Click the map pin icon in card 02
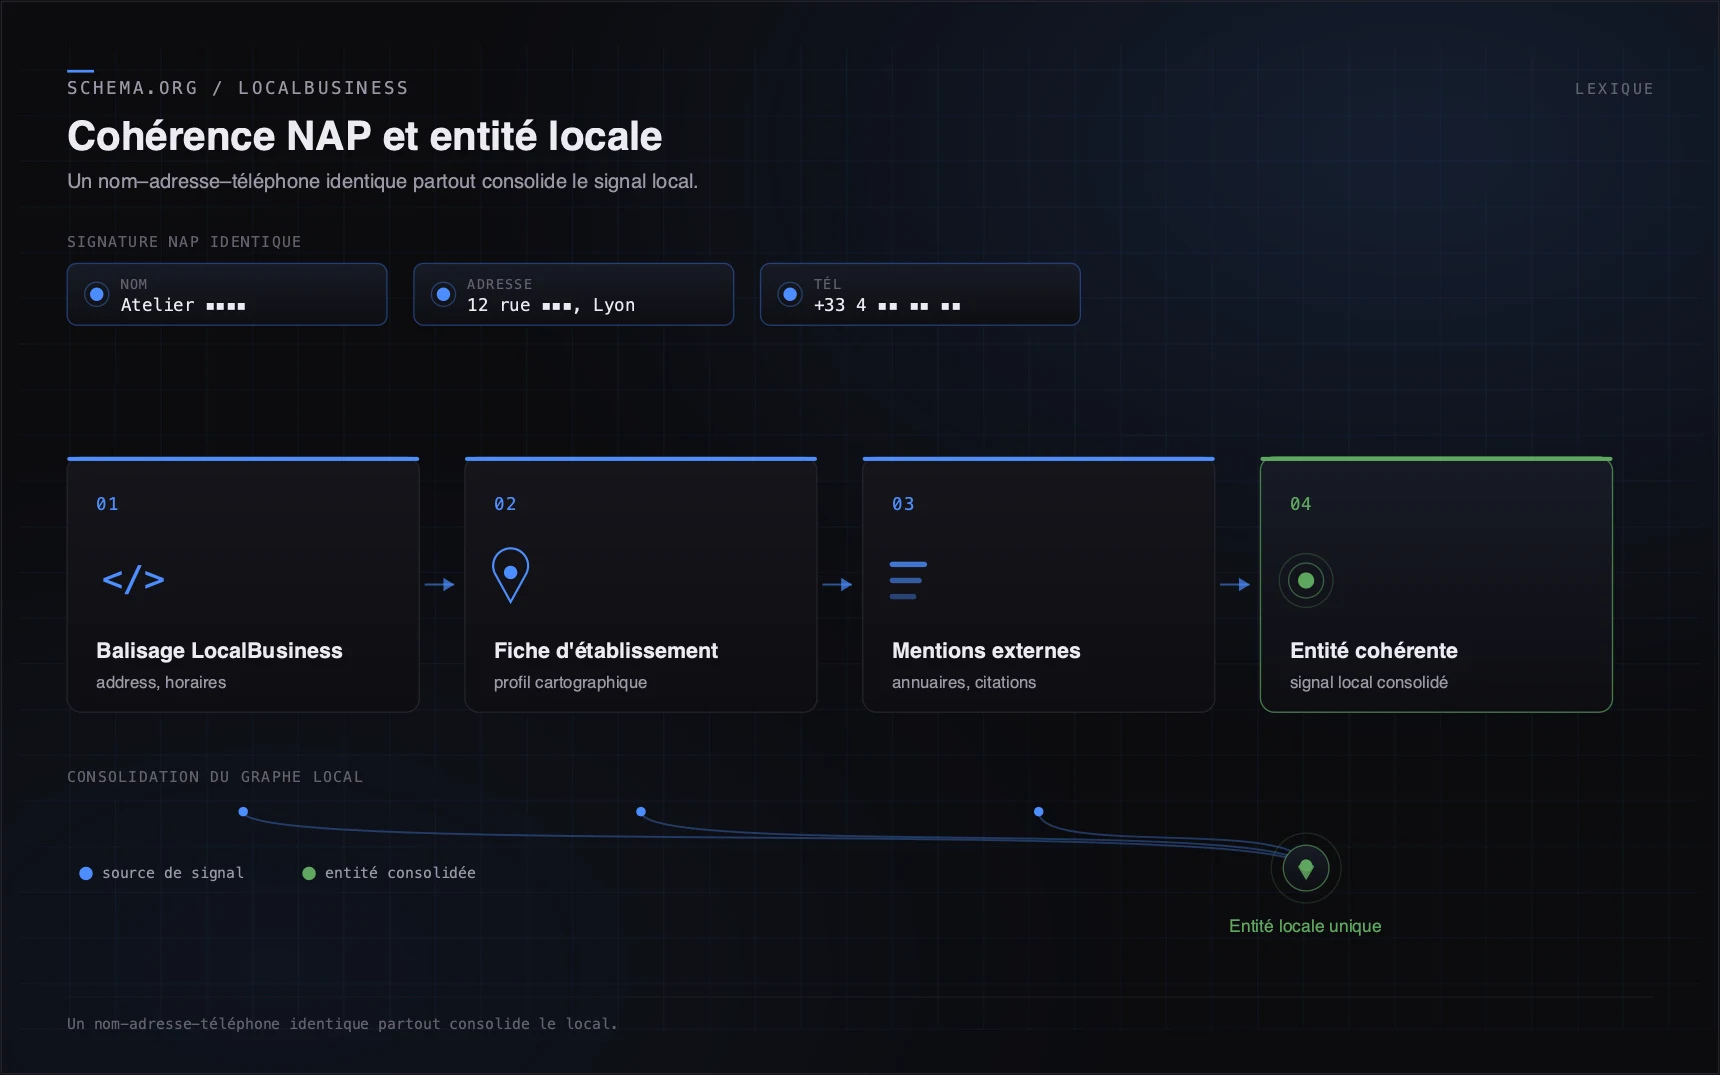Image resolution: width=1720 pixels, height=1075 pixels. tap(510, 575)
